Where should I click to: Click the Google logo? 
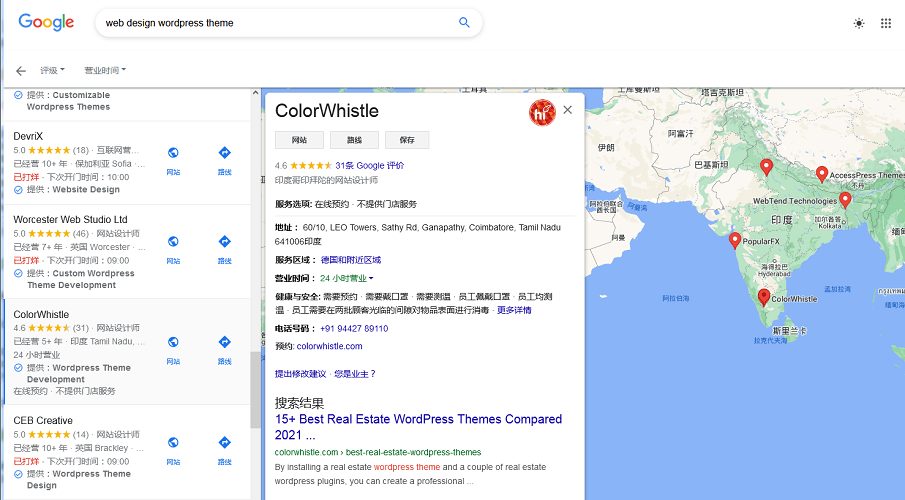click(x=46, y=22)
